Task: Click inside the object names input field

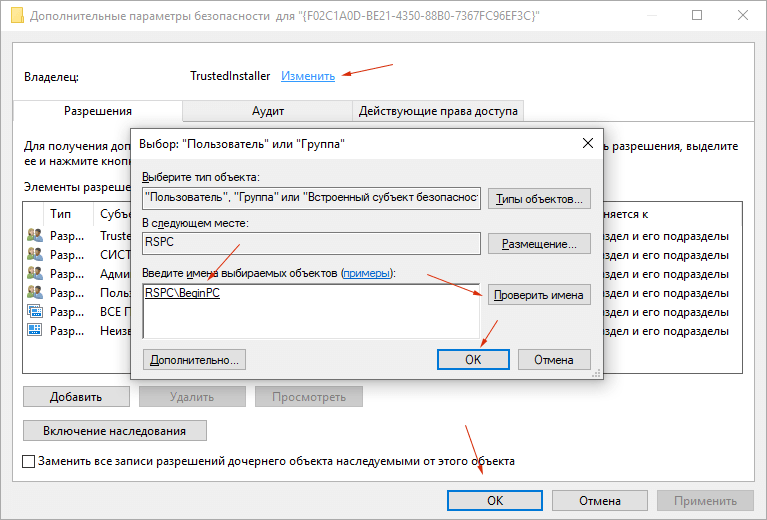Action: (311, 311)
